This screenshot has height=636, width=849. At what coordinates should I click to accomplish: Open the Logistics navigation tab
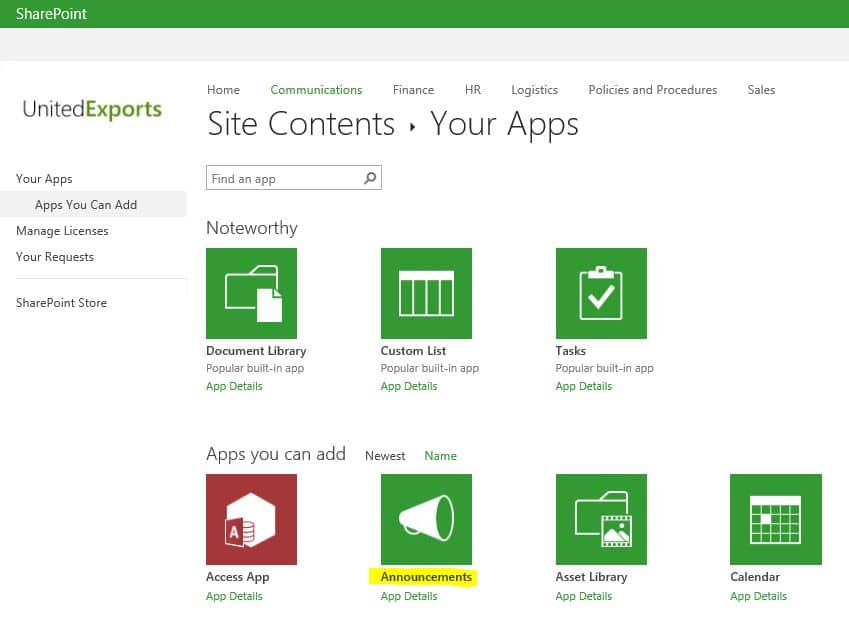[534, 90]
